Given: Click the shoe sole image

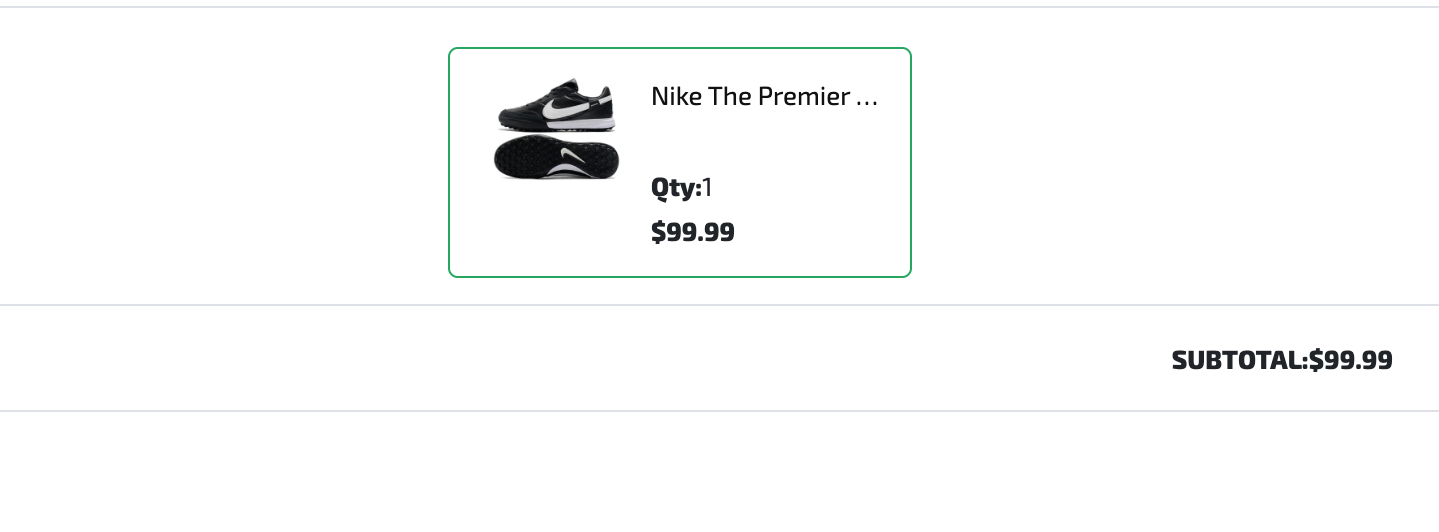Looking at the screenshot, I should pos(556,158).
